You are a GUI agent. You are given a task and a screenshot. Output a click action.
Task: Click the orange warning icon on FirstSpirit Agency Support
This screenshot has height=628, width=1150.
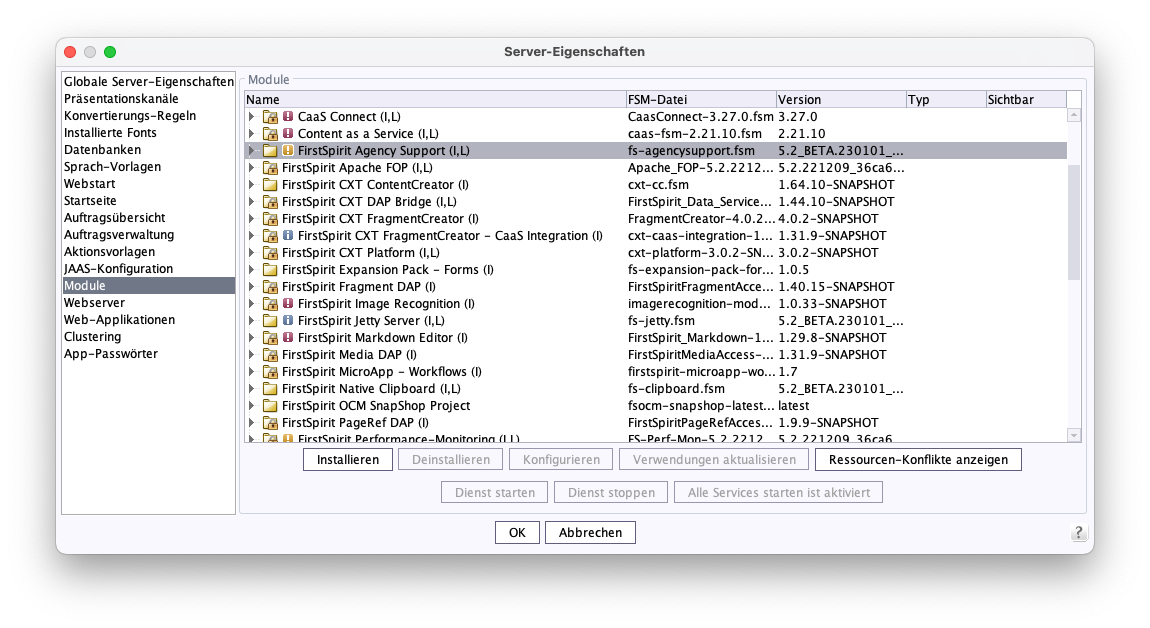coord(288,150)
